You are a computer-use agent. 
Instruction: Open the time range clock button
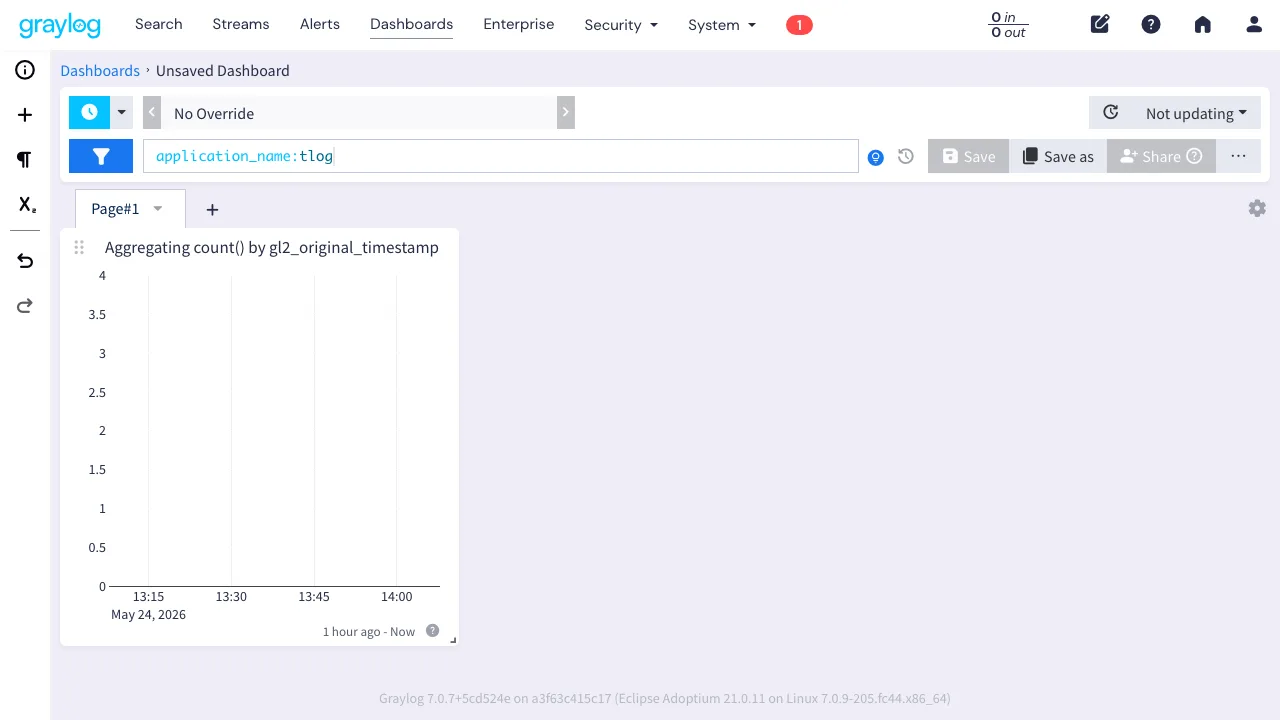pos(89,113)
